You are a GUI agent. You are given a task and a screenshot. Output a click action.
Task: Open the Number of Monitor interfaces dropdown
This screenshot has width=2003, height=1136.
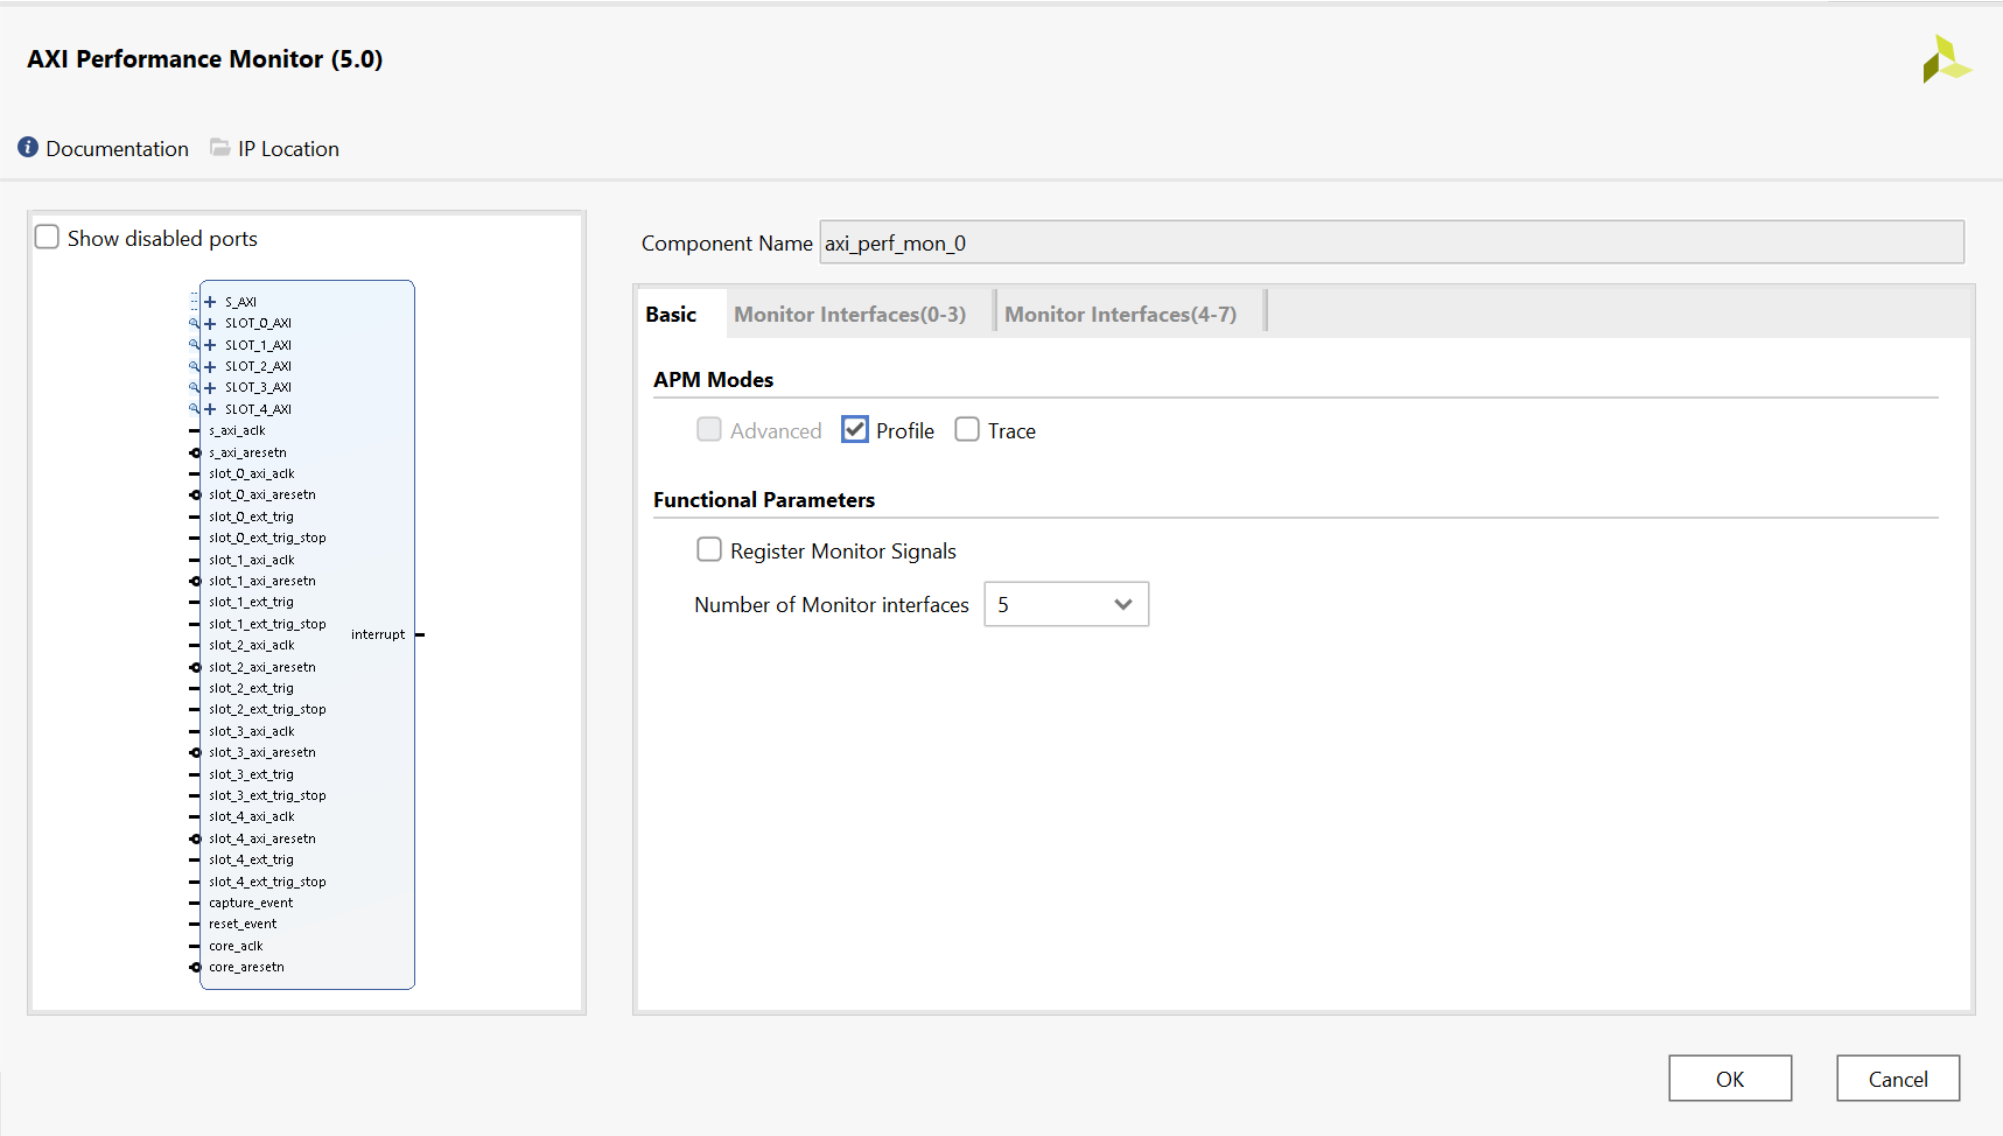tap(1122, 604)
